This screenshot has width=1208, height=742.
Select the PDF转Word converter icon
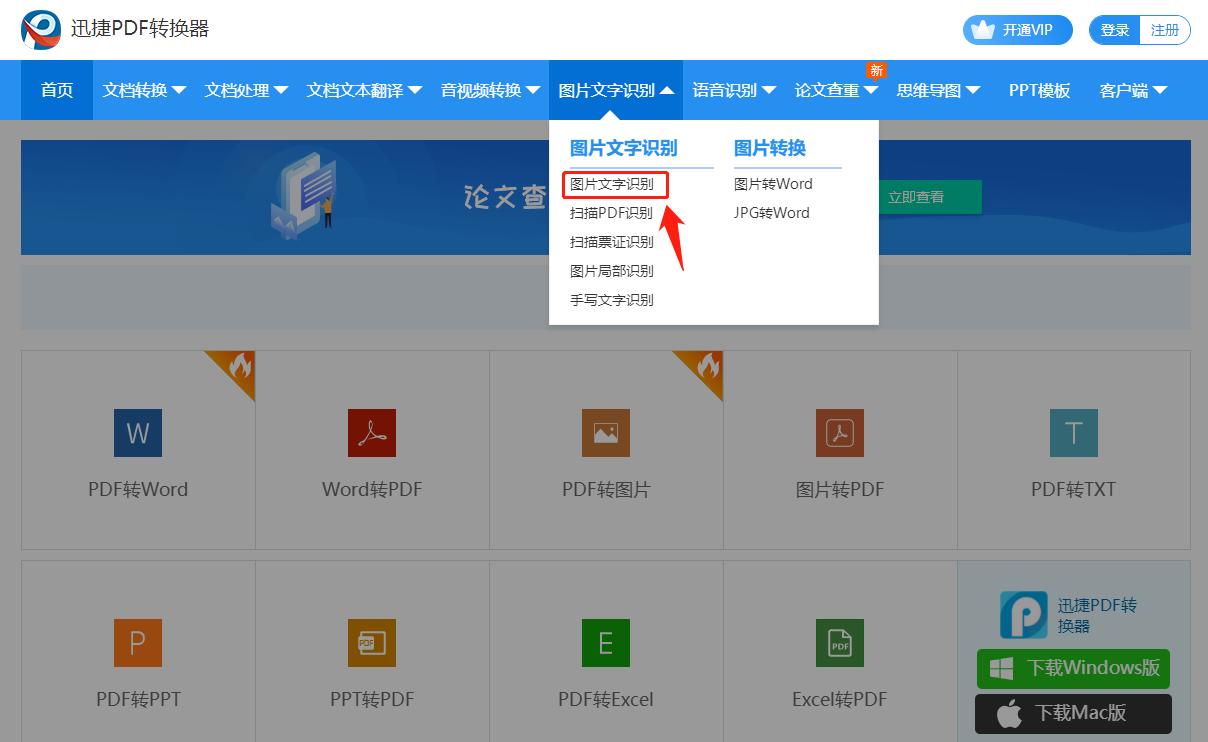pos(137,433)
